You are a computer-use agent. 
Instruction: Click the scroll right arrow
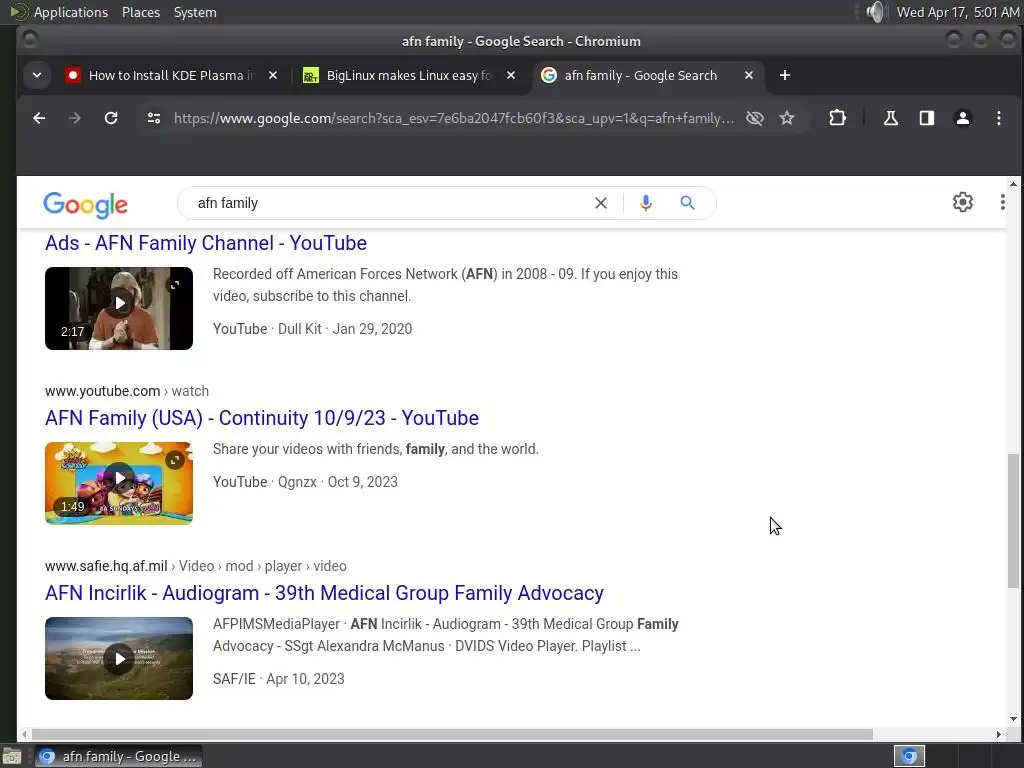pos(998,734)
